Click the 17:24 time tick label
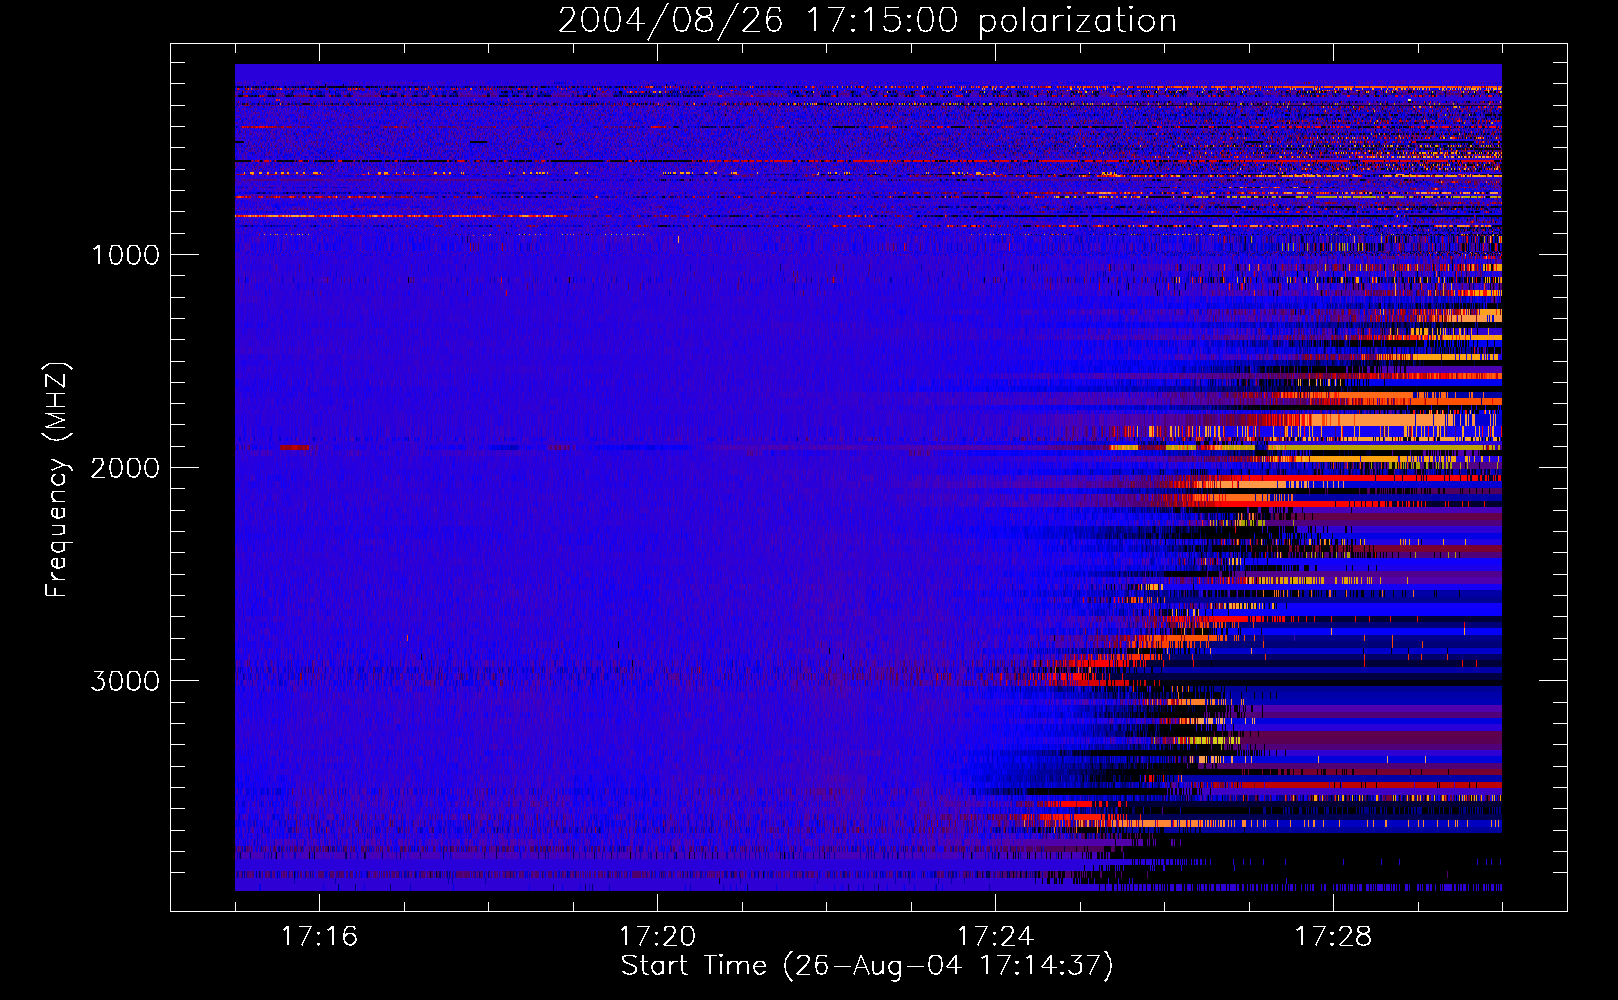This screenshot has width=1618, height=1000. click(995, 937)
